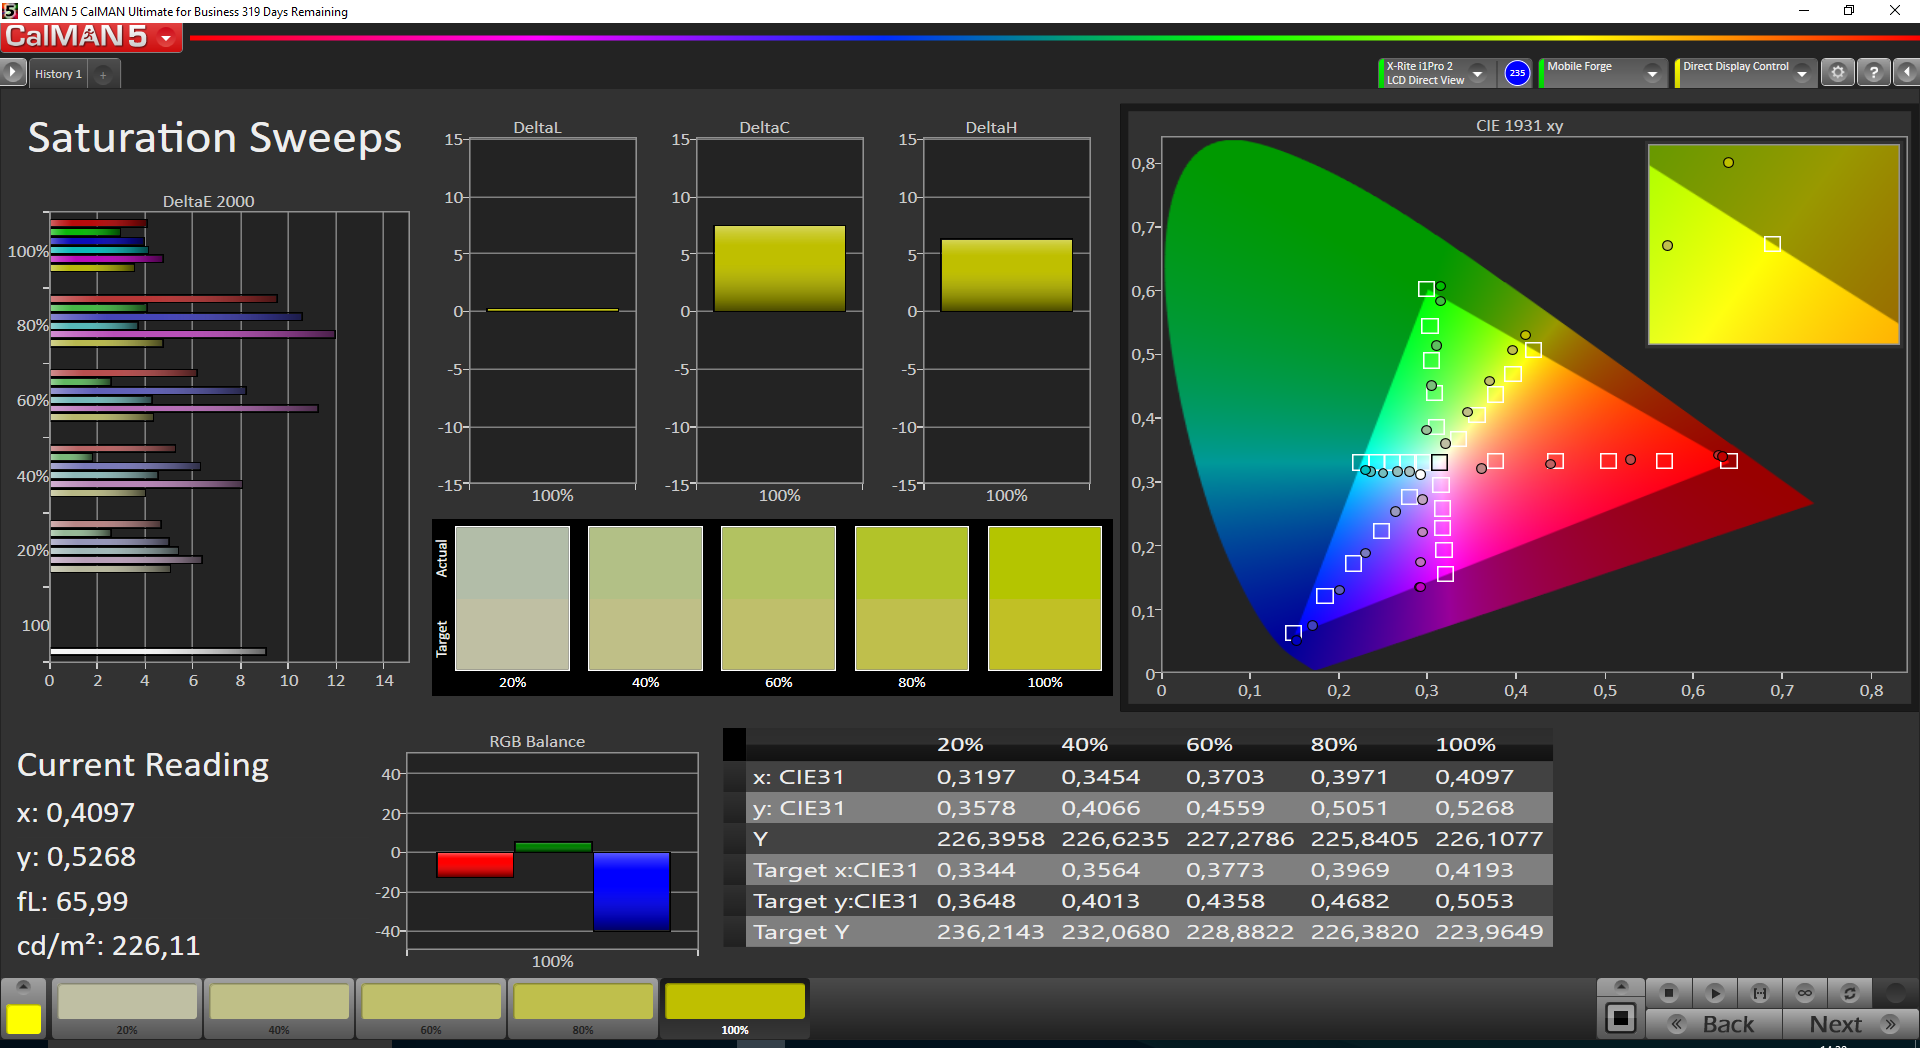Start reading with the play button
Screen dimensions: 1920x1048
[1714, 993]
